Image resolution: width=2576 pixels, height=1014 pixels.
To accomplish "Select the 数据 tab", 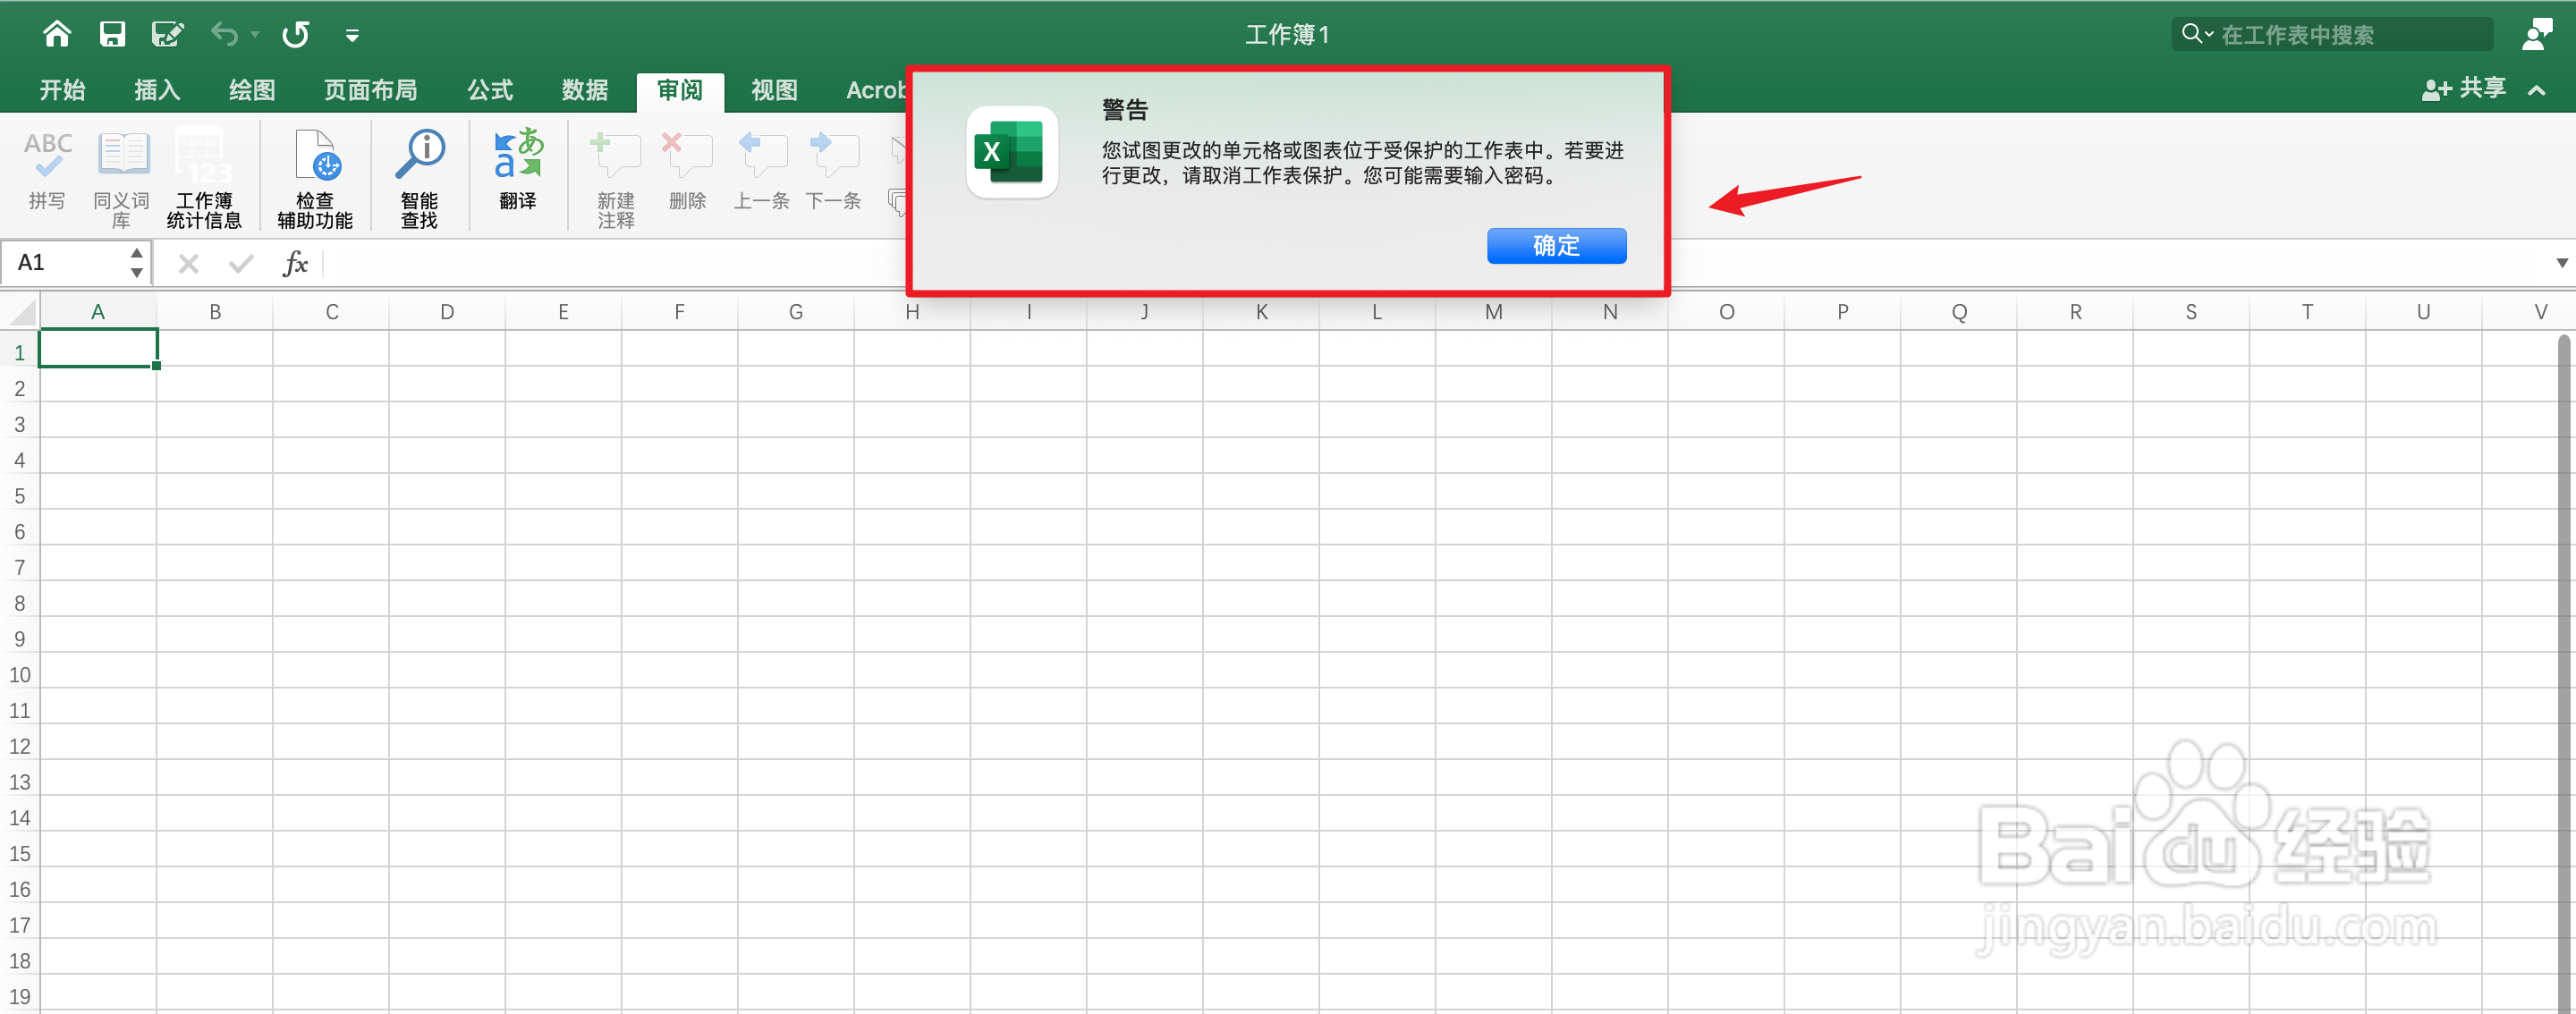I will pos(585,90).
